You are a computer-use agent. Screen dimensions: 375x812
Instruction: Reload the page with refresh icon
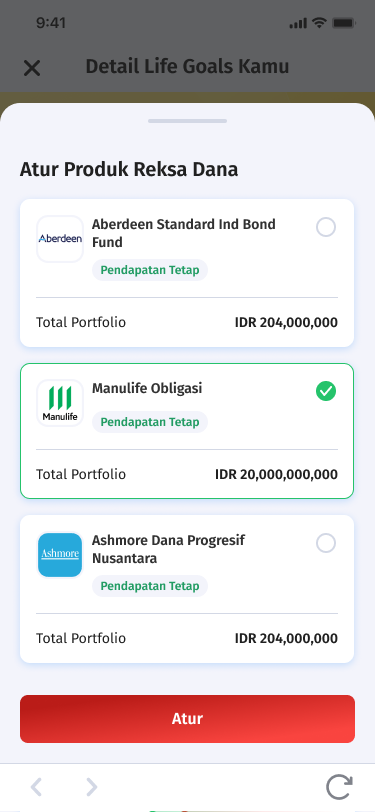[340, 787]
